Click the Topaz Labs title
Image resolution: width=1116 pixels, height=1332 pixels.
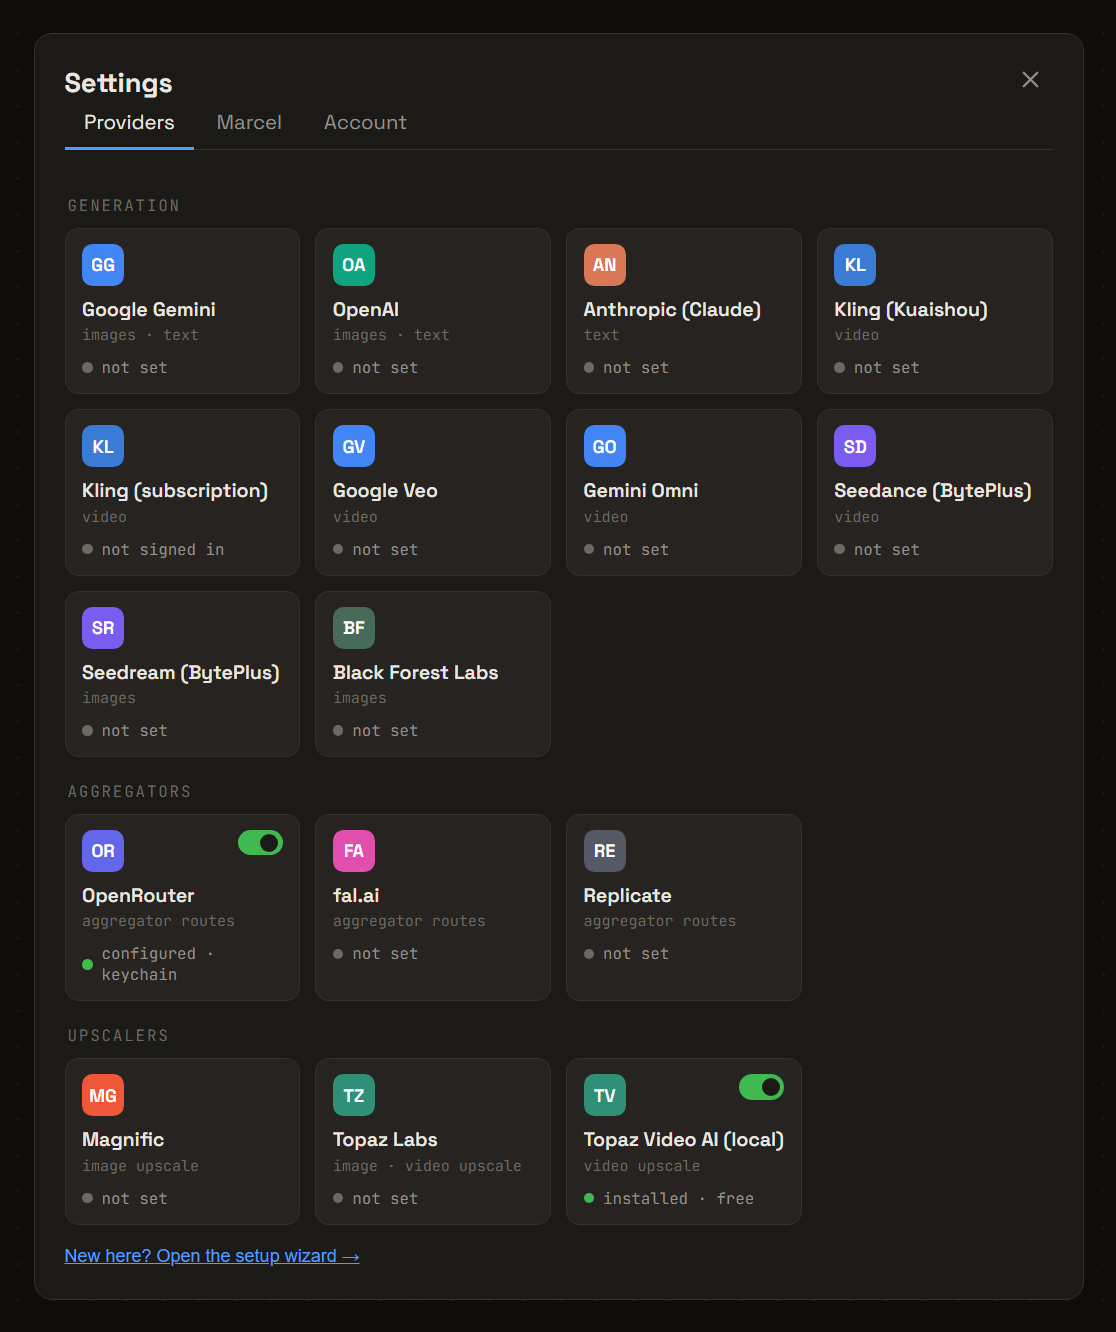click(385, 1140)
